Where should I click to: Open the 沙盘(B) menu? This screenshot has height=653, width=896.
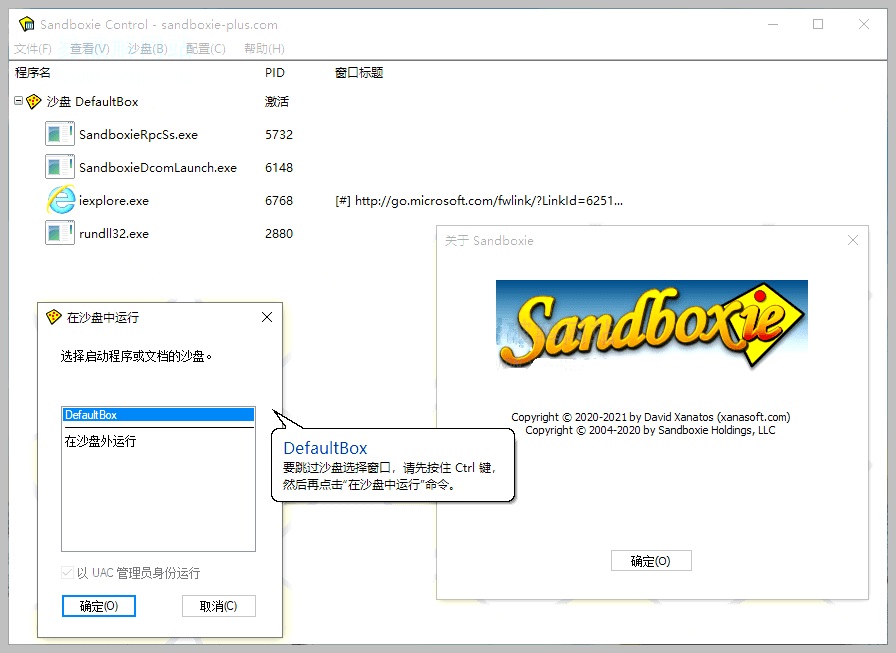[x=147, y=49]
